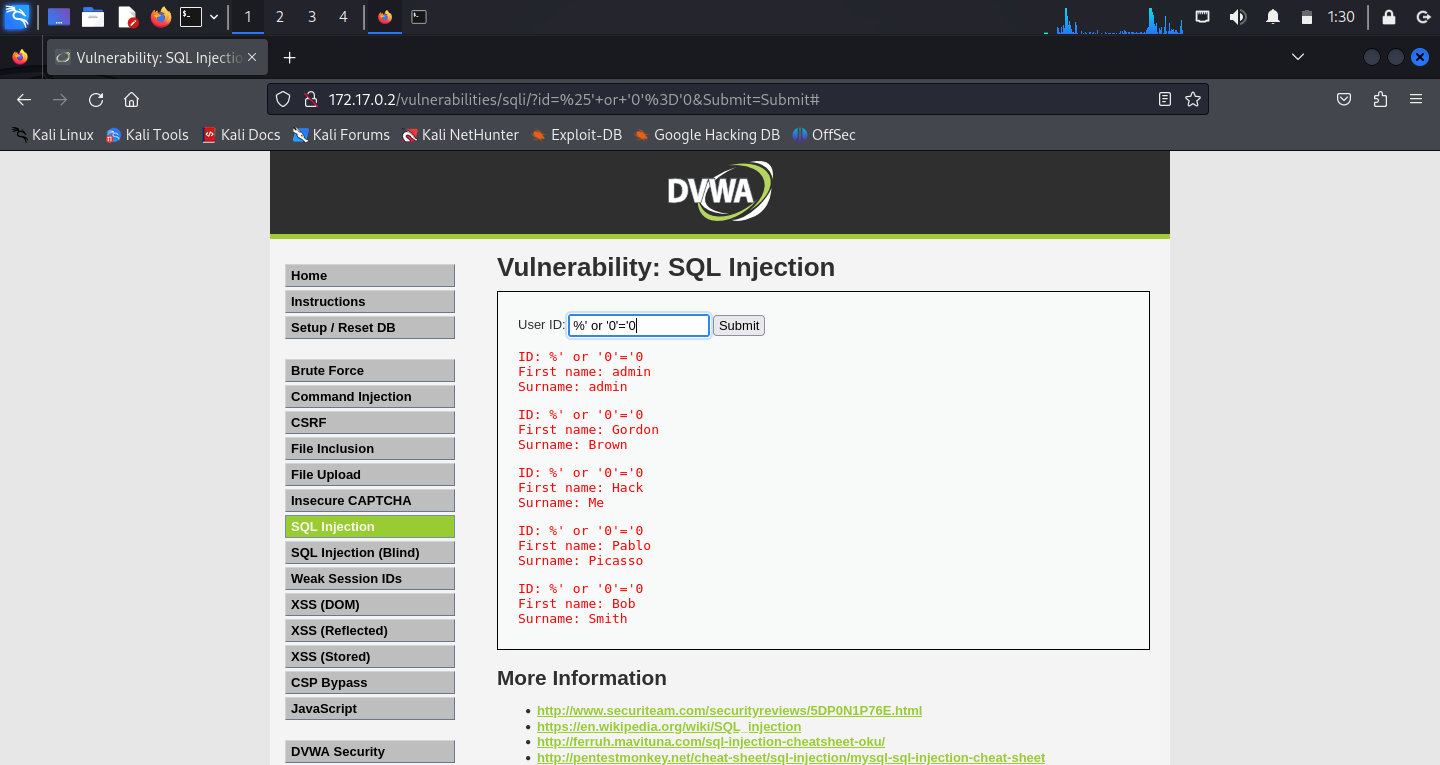The height and width of the screenshot is (765, 1440).
Task: Open the Kali applications menu icon
Action: (x=17, y=16)
